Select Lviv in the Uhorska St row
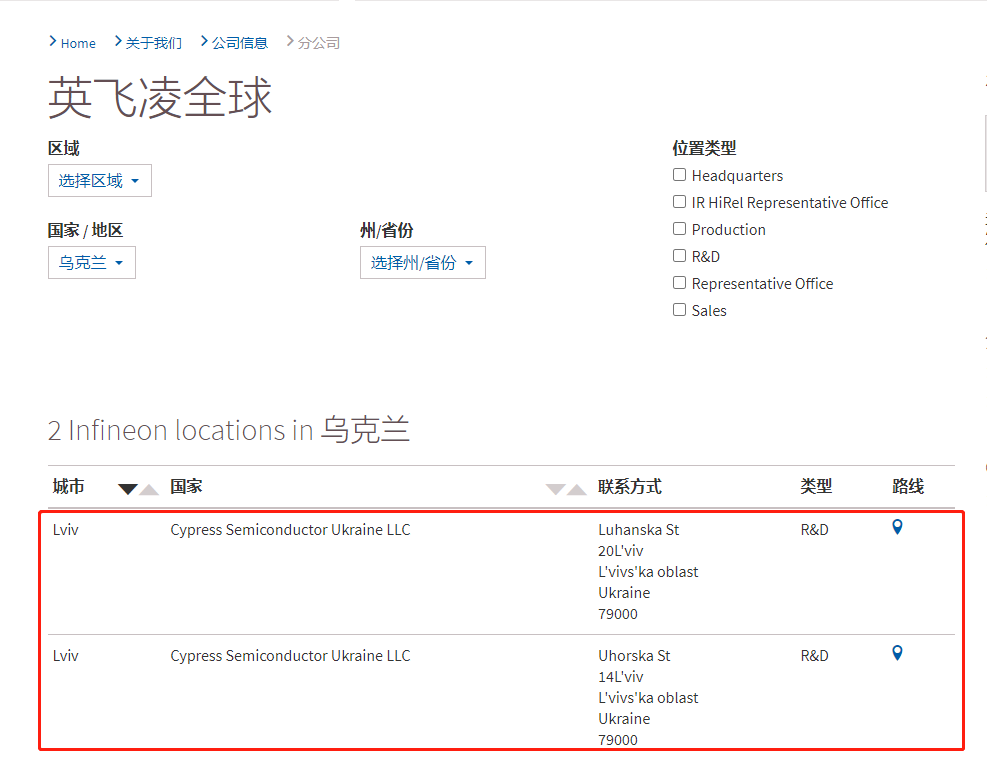 [x=65, y=656]
